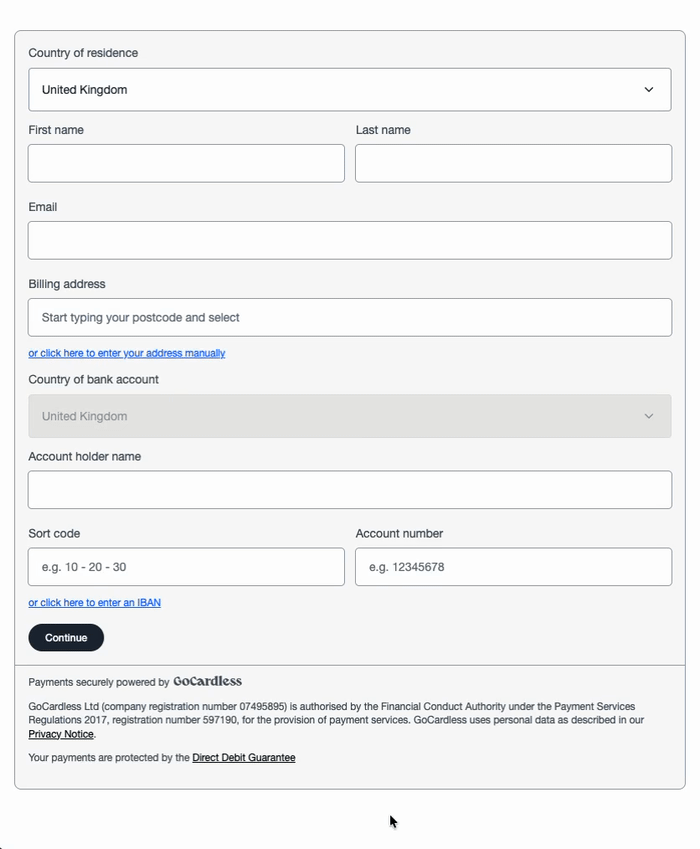Screen dimensions: 700x849
Task: Click the 'Account holder name' label text
Action: [84, 456]
